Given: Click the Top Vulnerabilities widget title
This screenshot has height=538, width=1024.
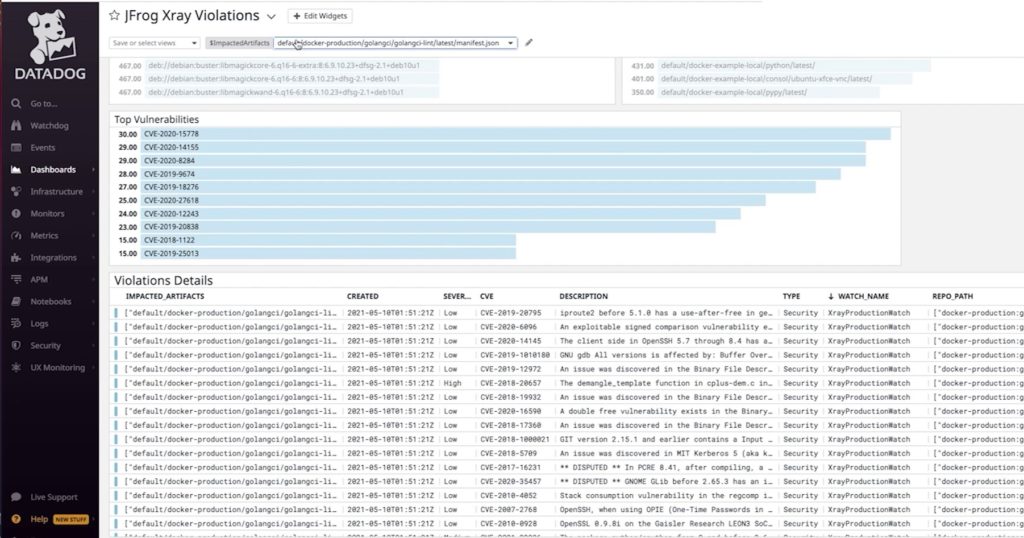Looking at the screenshot, I should (x=156, y=119).
